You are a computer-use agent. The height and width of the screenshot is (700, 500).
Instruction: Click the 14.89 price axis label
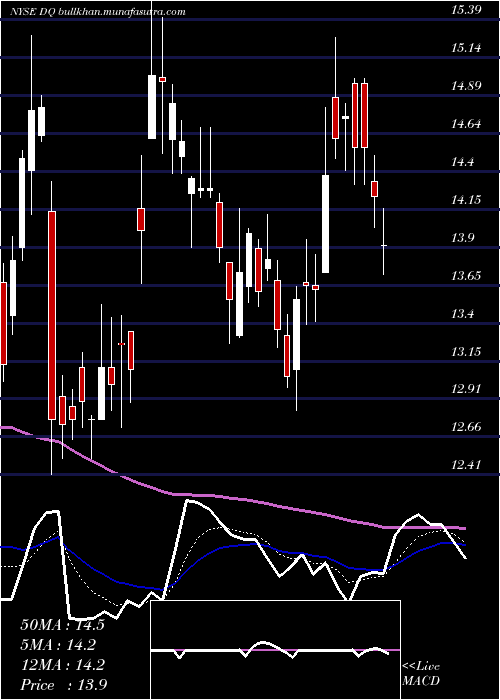click(x=466, y=85)
